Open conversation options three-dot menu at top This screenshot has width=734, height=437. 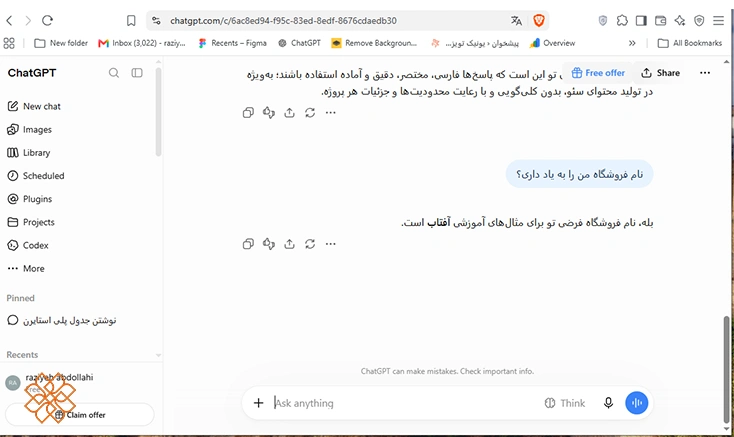[705, 73]
